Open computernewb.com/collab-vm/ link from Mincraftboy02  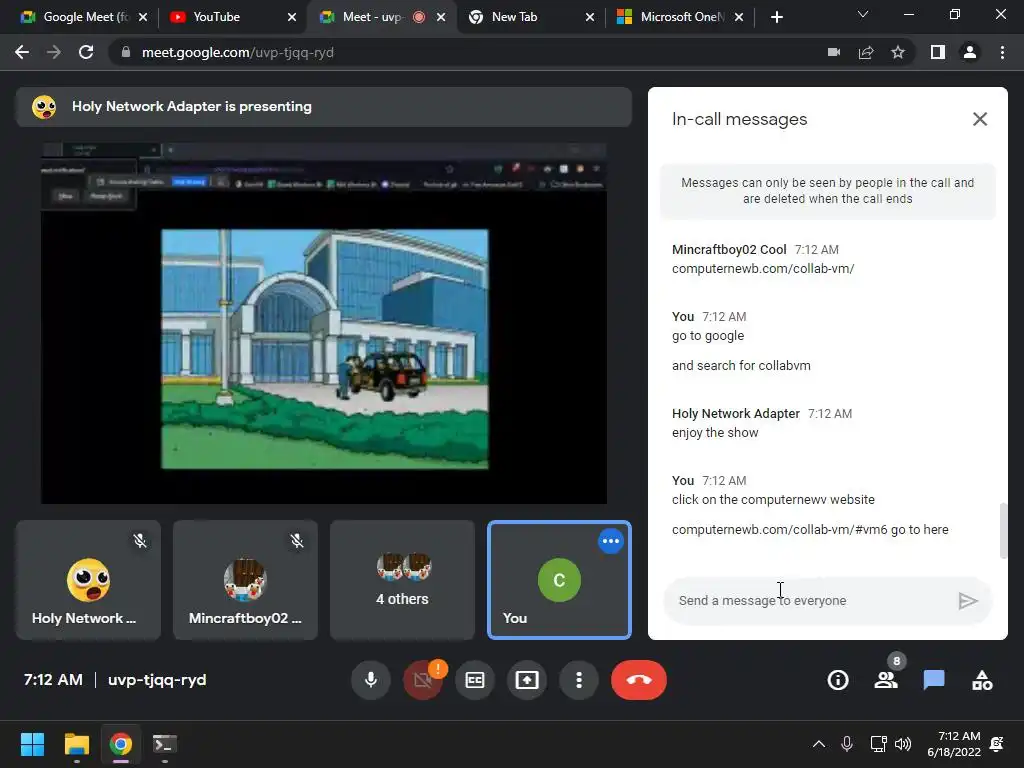click(x=763, y=268)
